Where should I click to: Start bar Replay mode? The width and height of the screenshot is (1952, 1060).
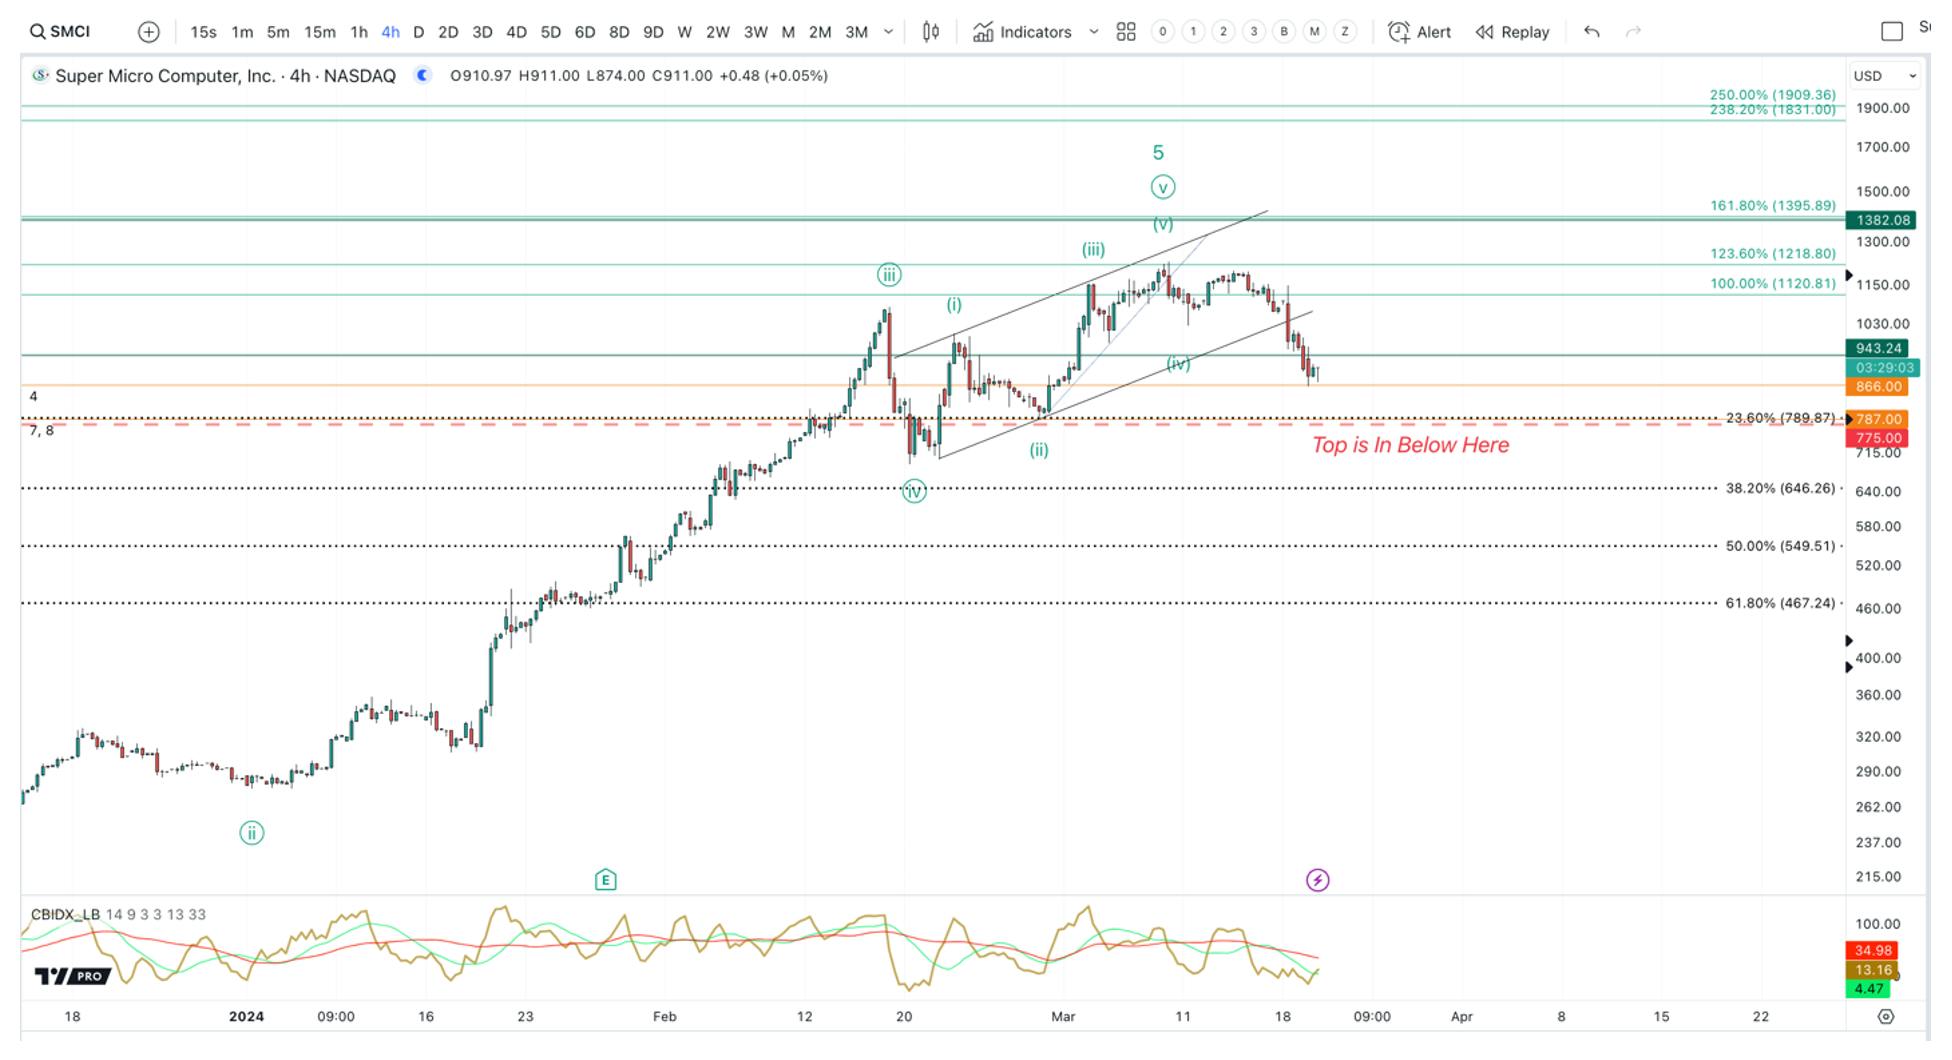pos(1512,32)
